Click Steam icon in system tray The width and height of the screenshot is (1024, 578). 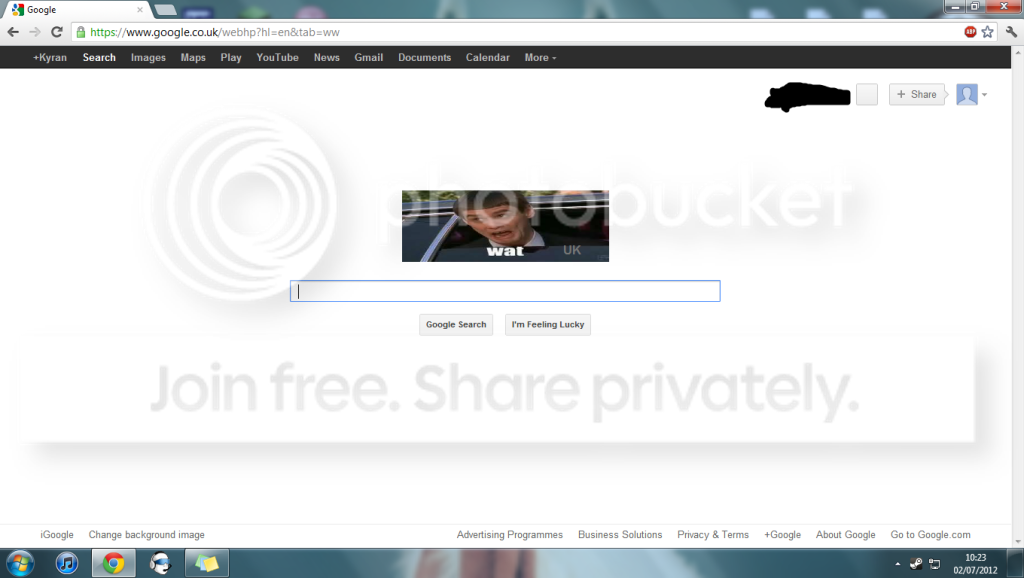[916, 564]
